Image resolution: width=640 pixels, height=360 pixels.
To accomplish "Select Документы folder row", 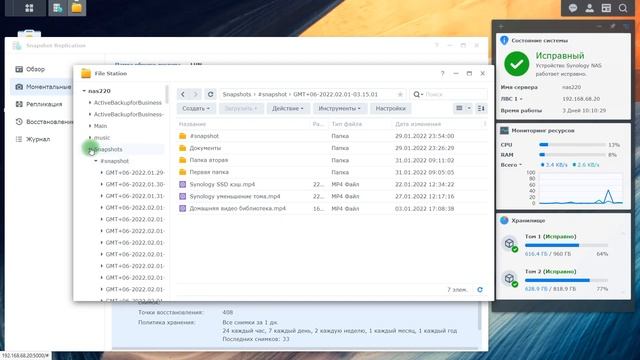I will pos(332,148).
